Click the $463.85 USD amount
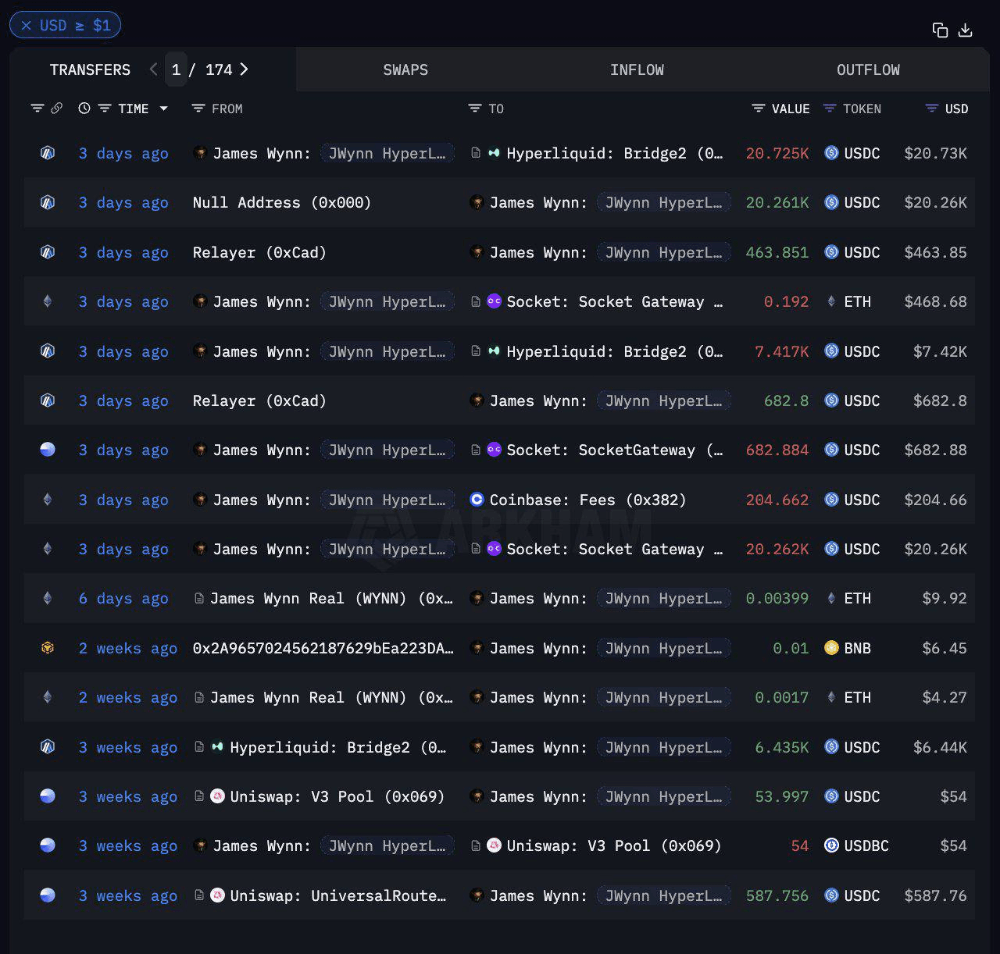This screenshot has width=1000, height=954. click(x=936, y=253)
